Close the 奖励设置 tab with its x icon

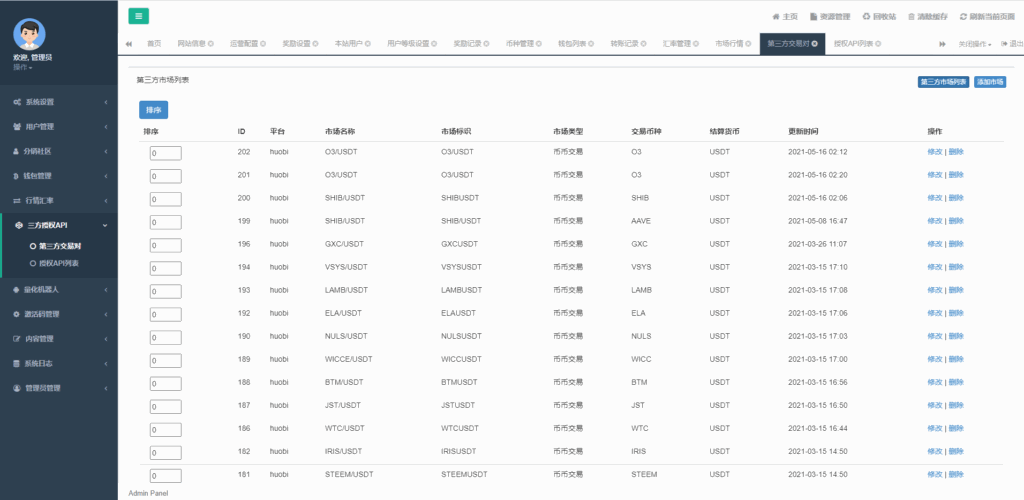(315, 44)
